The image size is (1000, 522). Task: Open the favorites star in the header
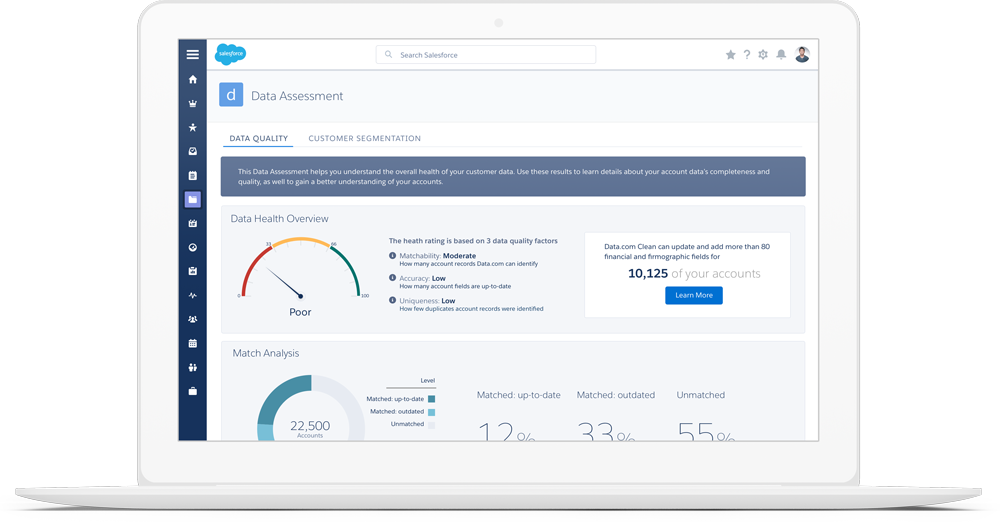[730, 55]
